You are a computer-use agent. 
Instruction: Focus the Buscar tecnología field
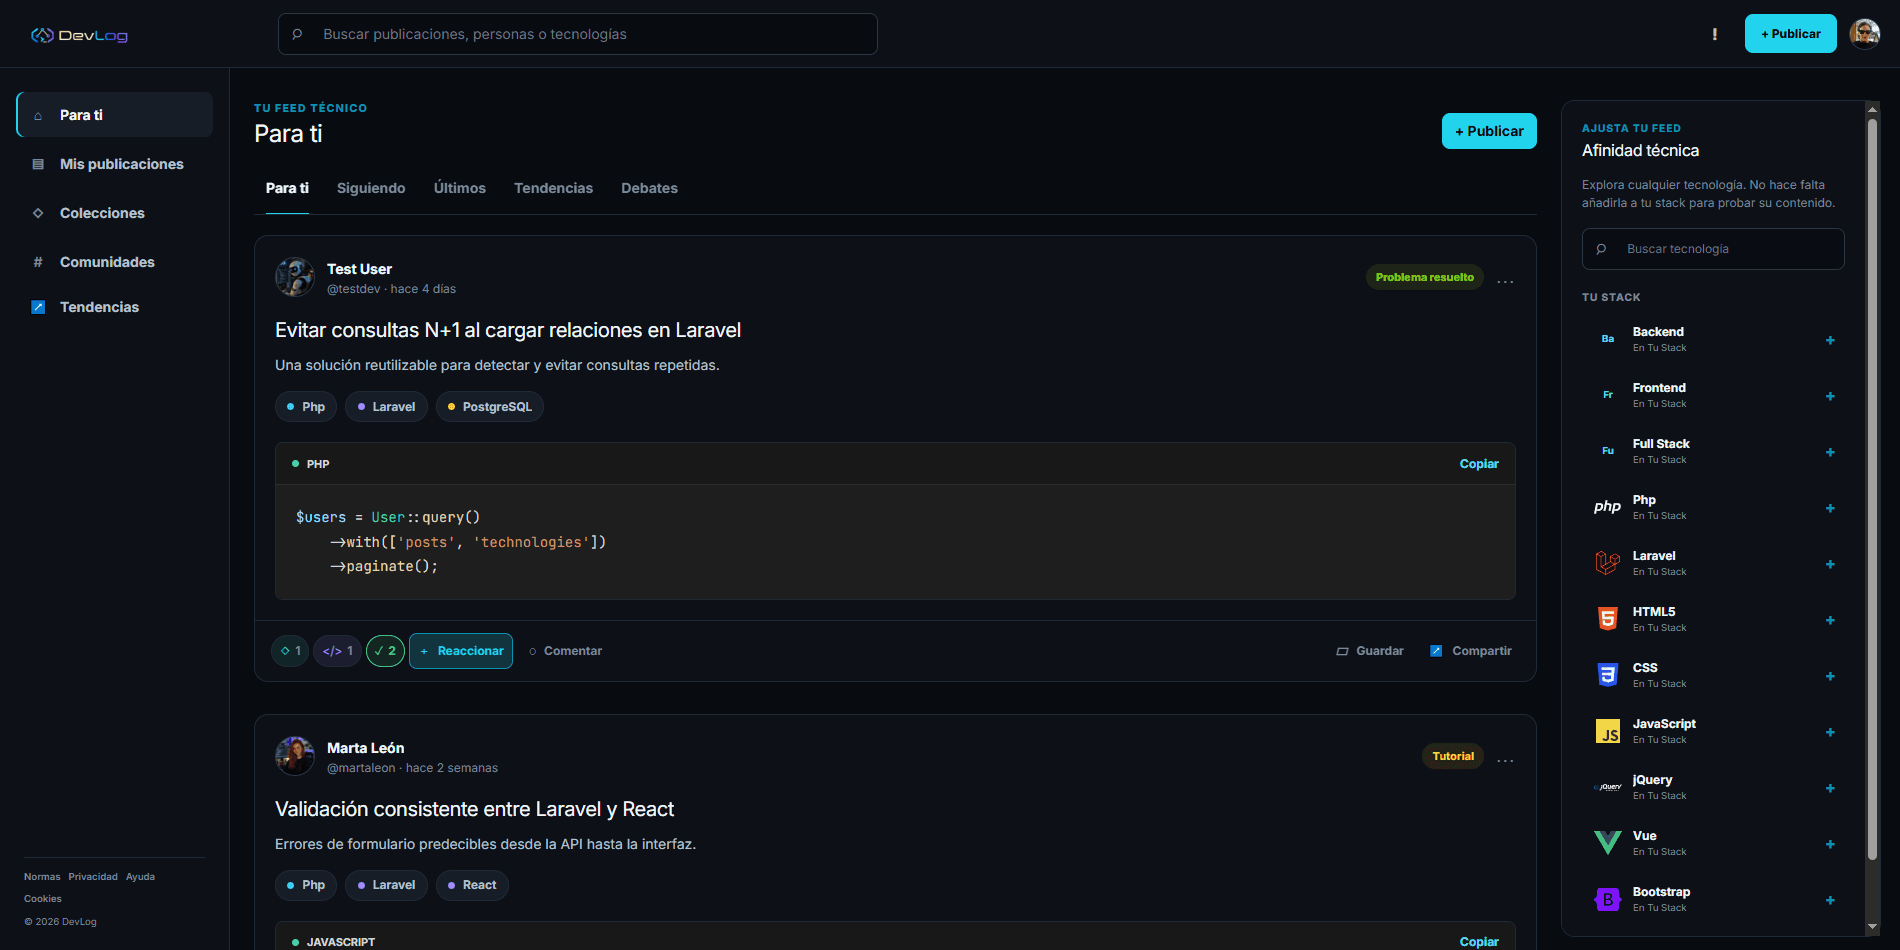[1713, 249]
